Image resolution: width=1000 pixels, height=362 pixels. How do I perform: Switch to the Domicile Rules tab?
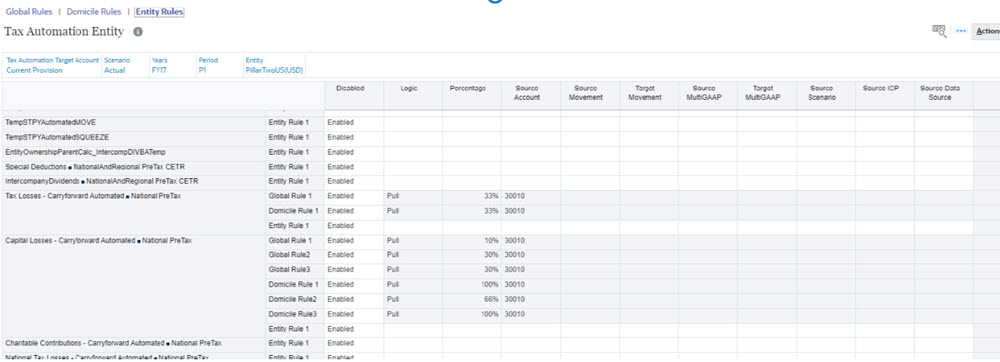(94, 11)
